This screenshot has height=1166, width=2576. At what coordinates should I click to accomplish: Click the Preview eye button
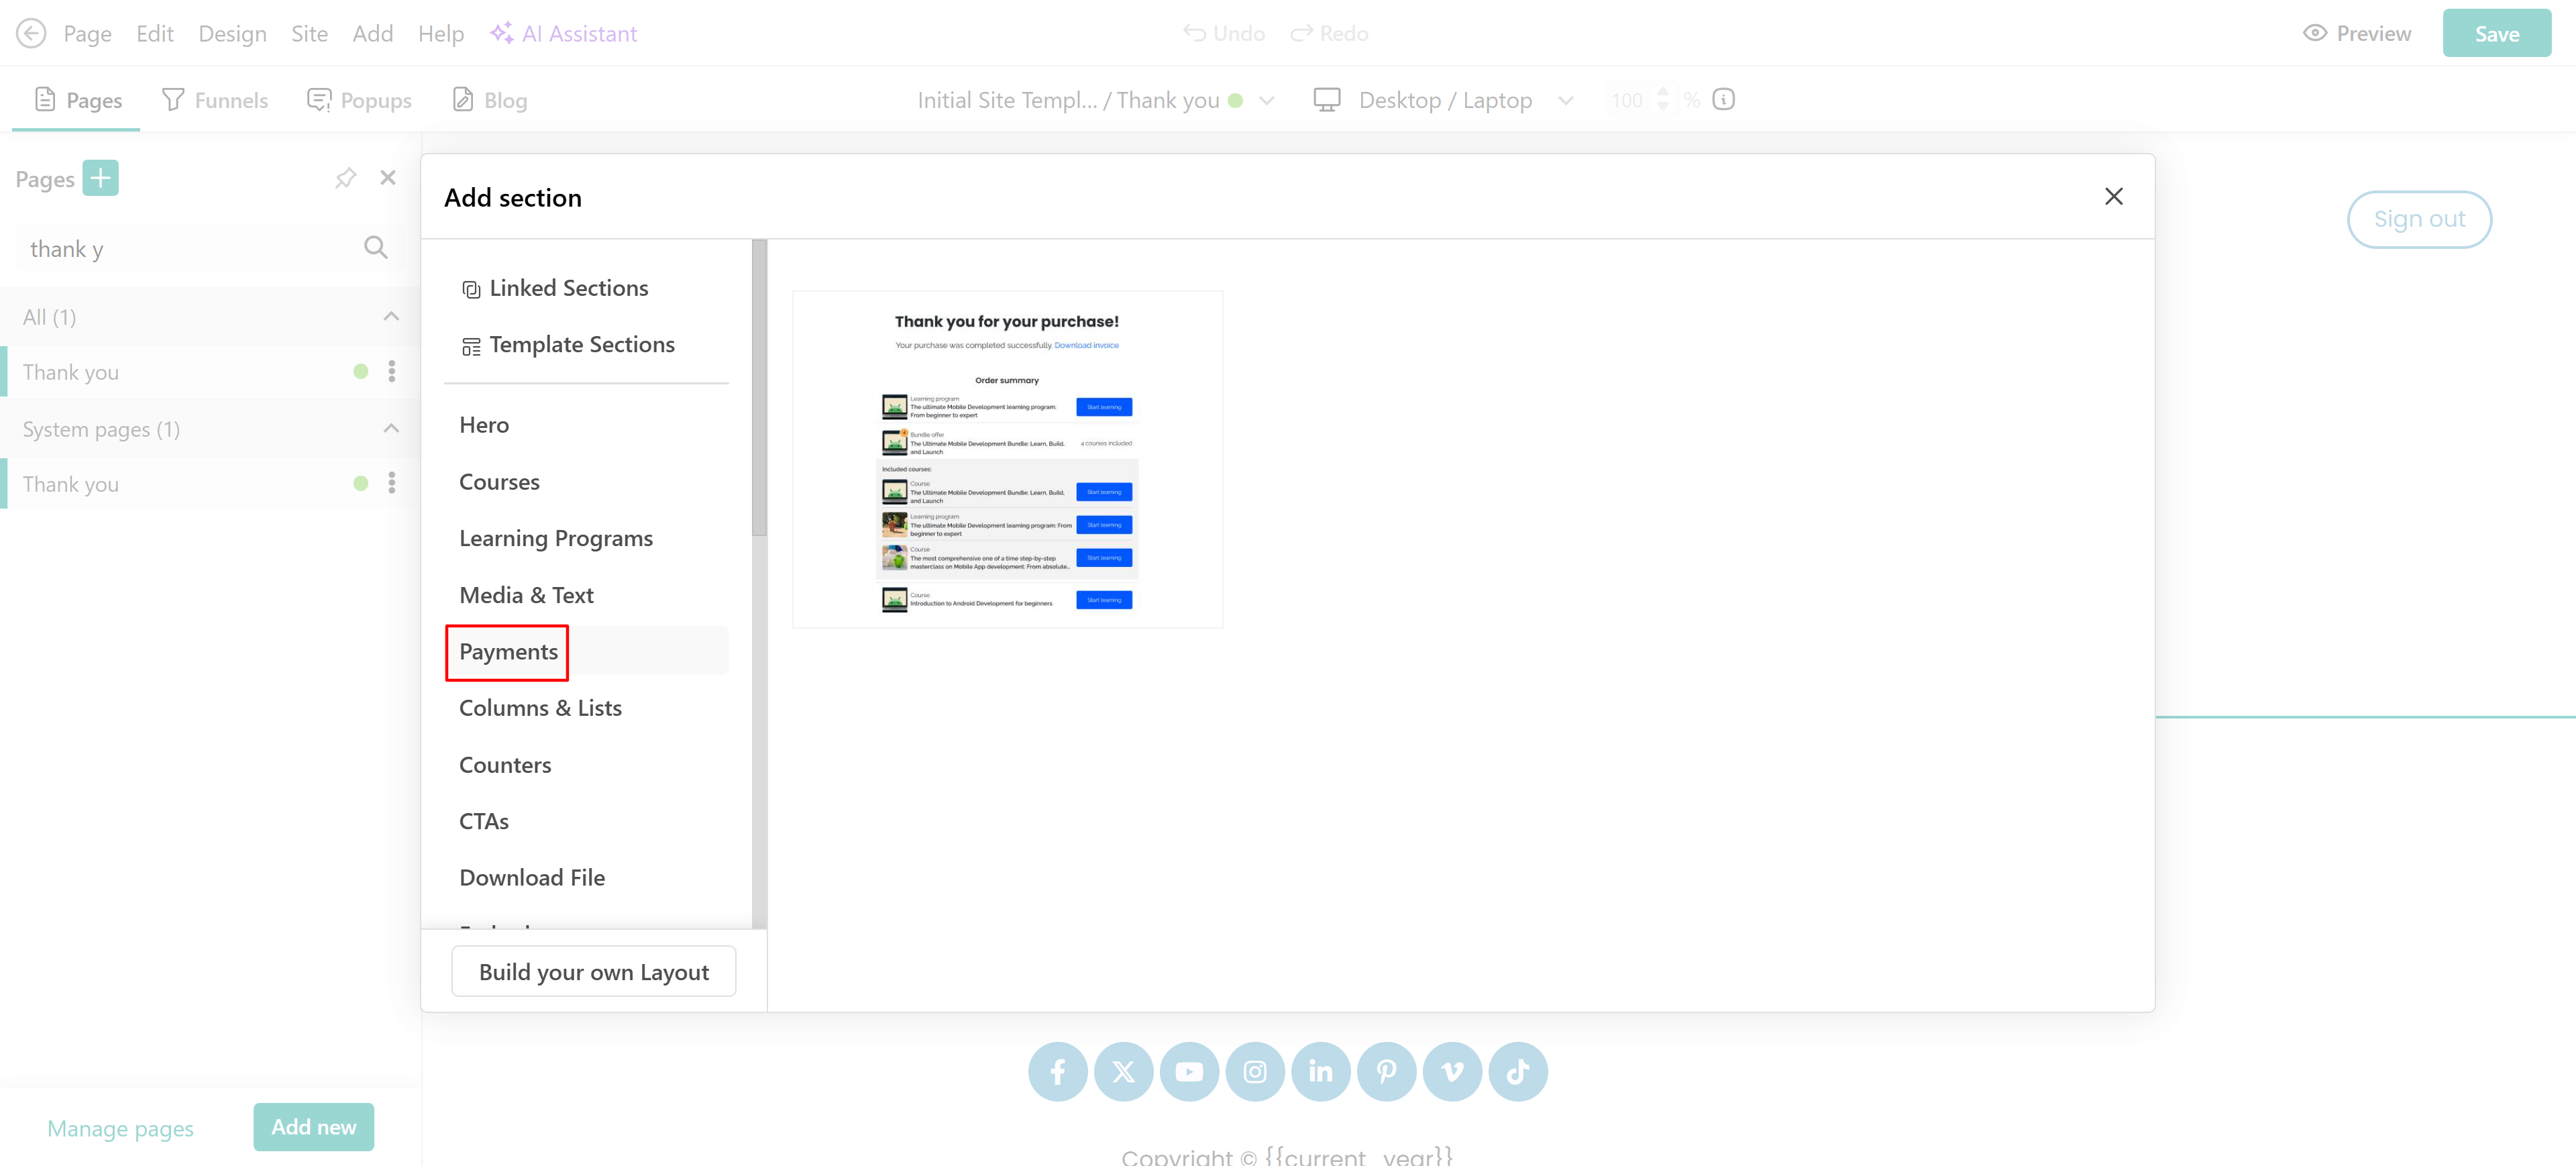pyautogui.click(x=2357, y=33)
